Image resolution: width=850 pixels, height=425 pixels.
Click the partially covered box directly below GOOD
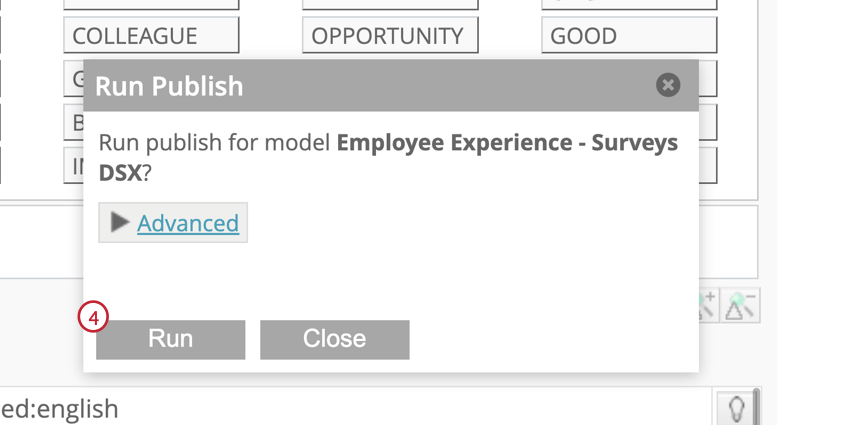tap(707, 78)
